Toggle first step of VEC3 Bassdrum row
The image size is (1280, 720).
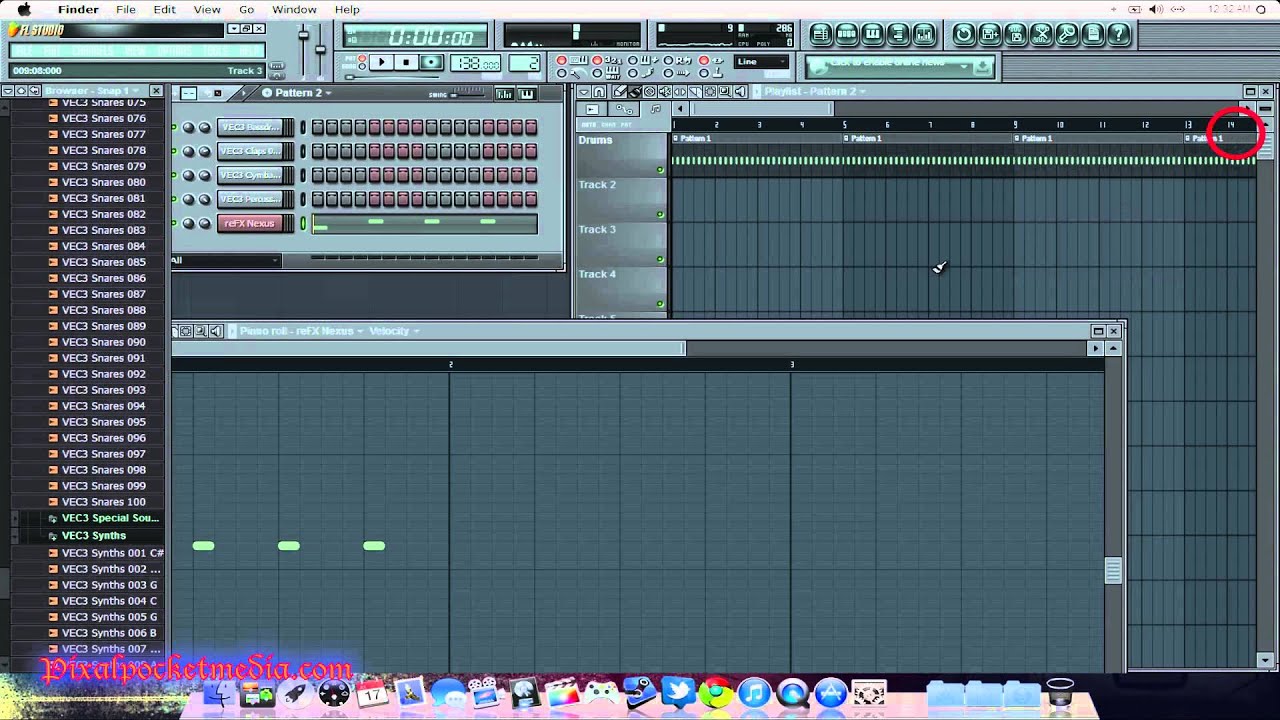click(318, 127)
